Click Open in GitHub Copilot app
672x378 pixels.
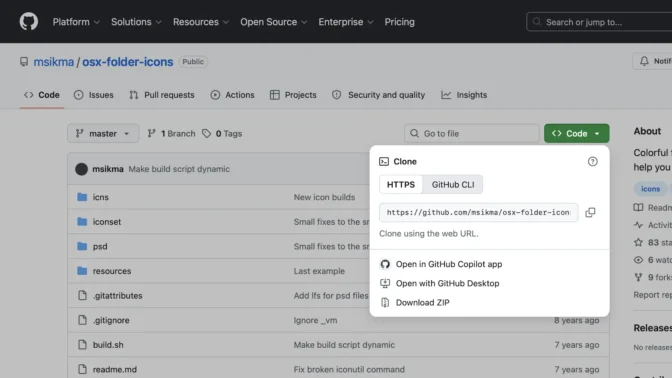[449, 264]
